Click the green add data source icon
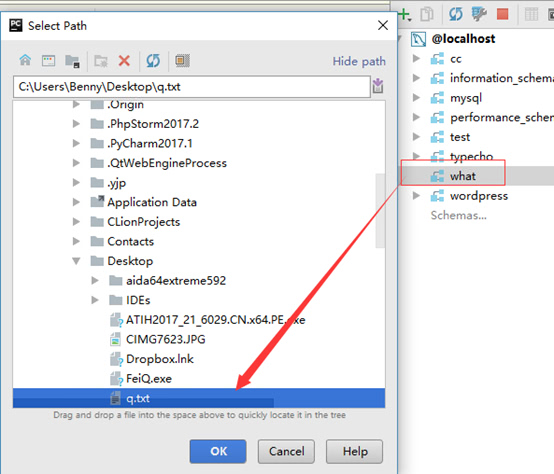This screenshot has height=474, width=554. pyautogui.click(x=404, y=15)
